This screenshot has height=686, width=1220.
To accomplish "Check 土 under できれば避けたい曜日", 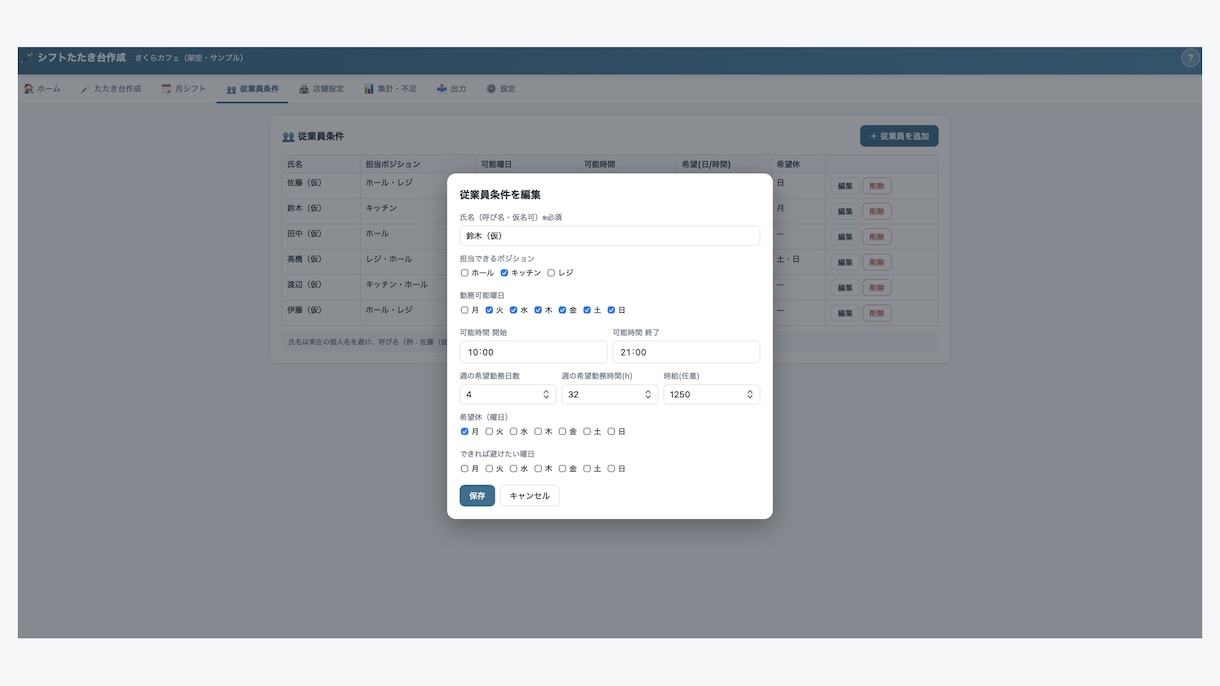I will [587, 469].
